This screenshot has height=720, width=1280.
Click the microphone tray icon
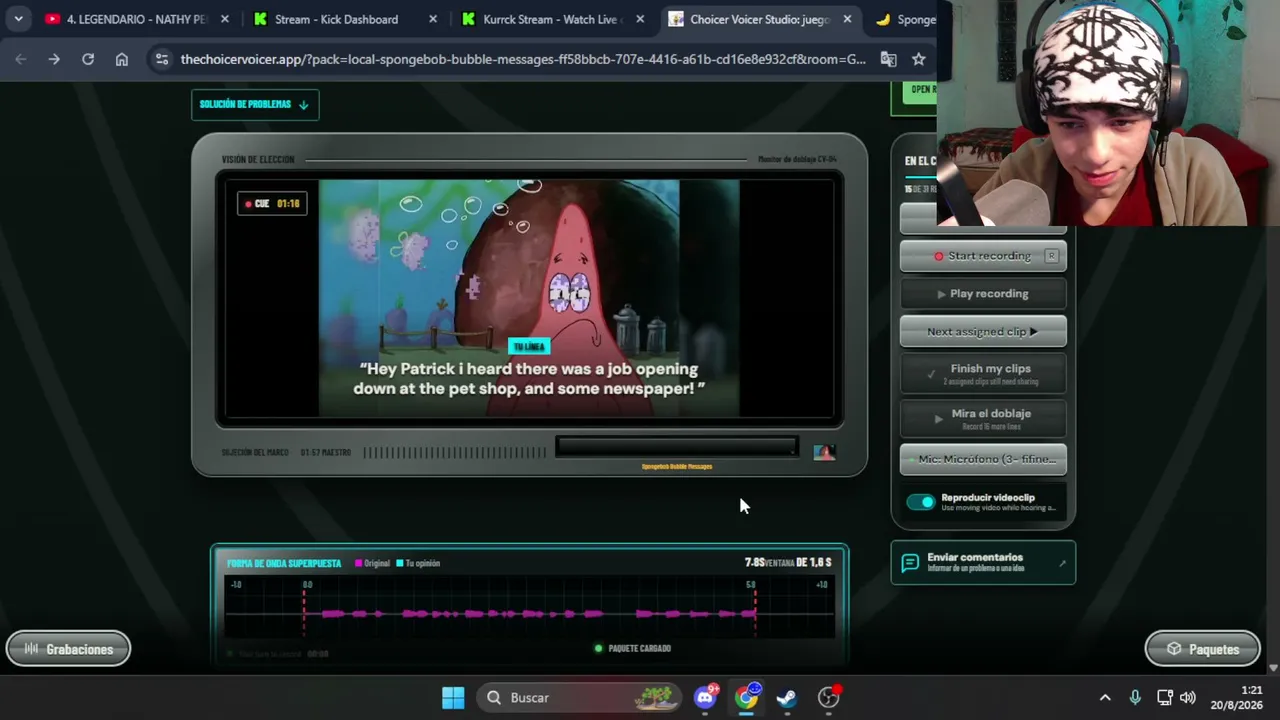[x=1135, y=697]
